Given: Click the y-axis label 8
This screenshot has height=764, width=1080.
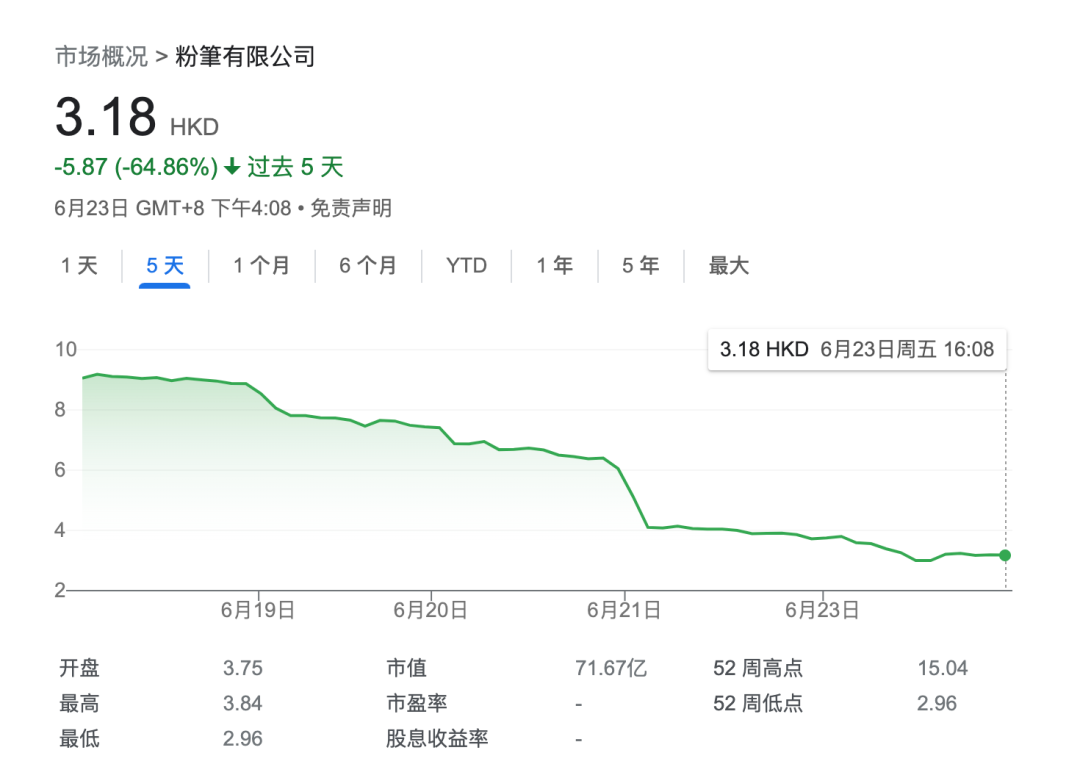Looking at the screenshot, I should point(61,410).
